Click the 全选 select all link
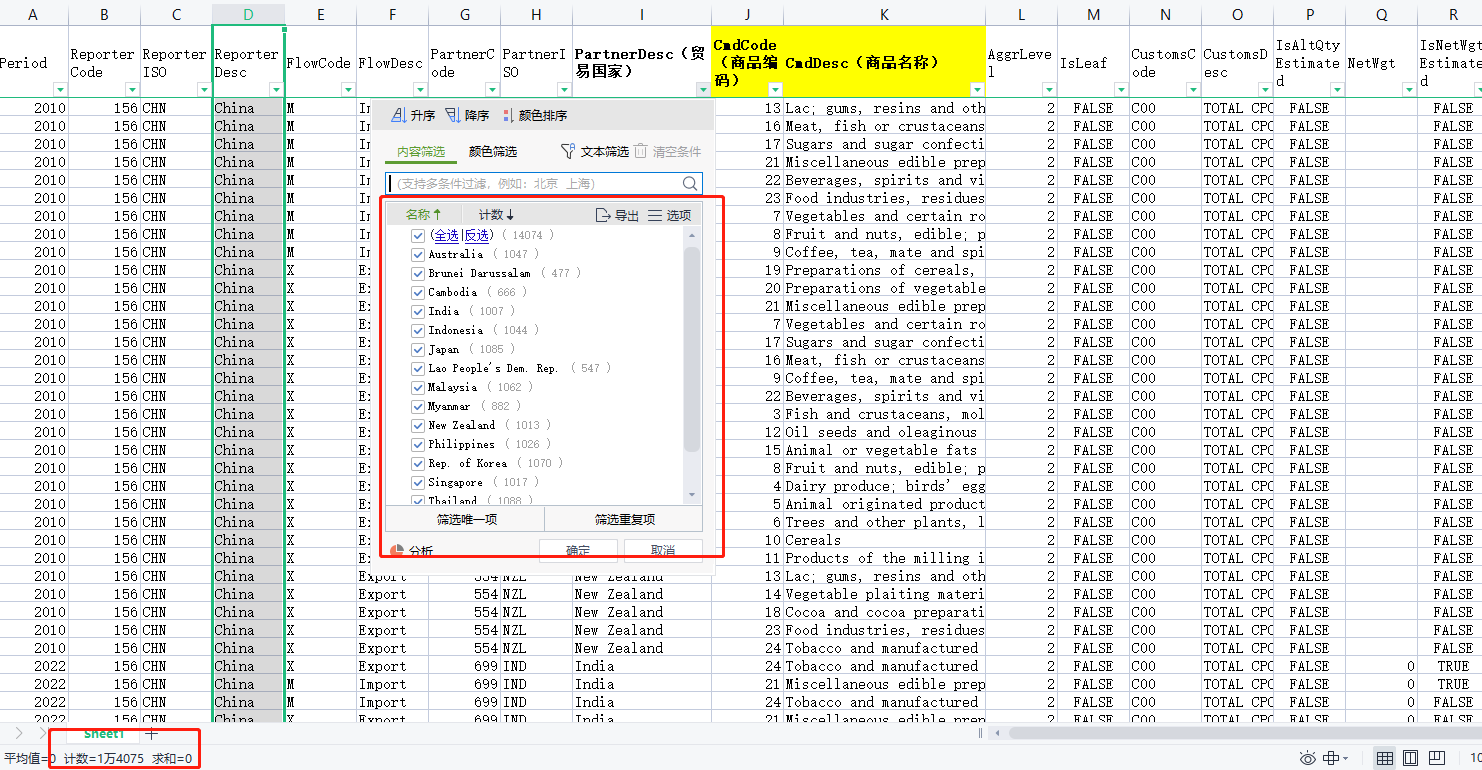This screenshot has width=1482, height=770. (x=446, y=235)
